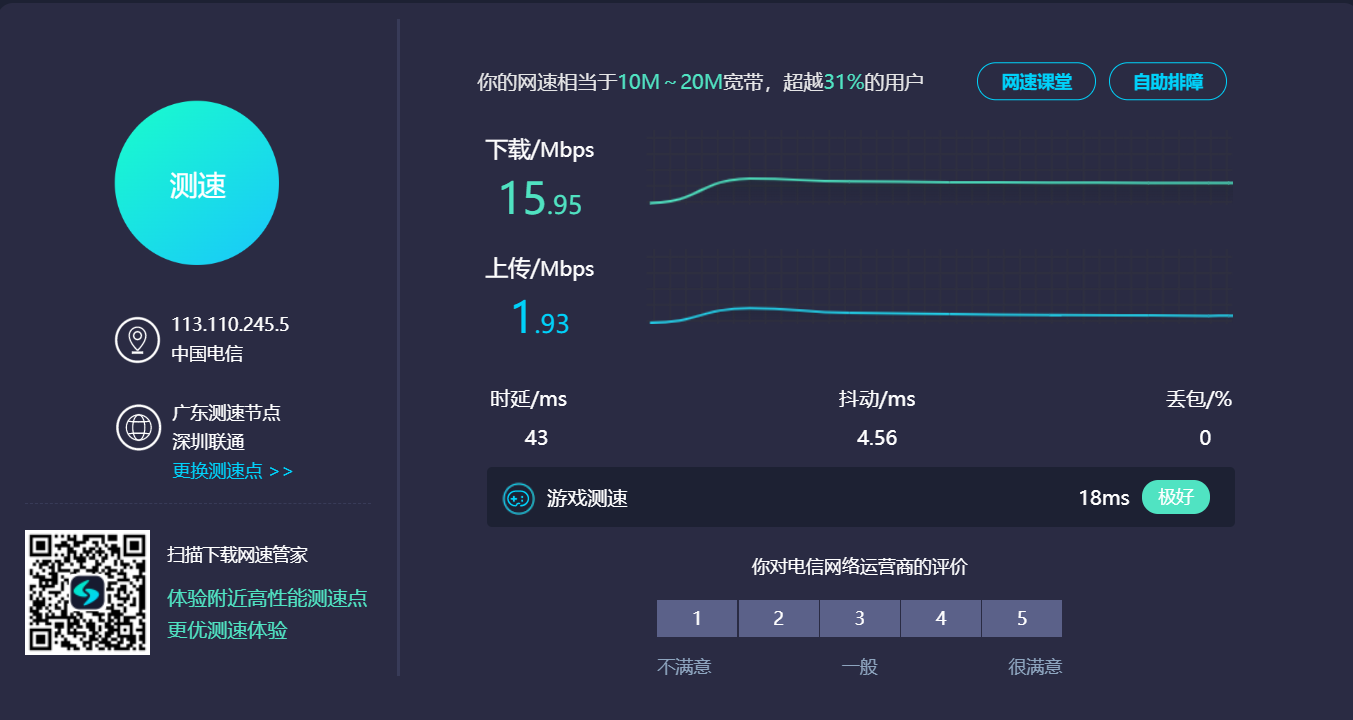Click the upload speed graph line
Image resolution: width=1353 pixels, height=720 pixels.
(x=940, y=313)
